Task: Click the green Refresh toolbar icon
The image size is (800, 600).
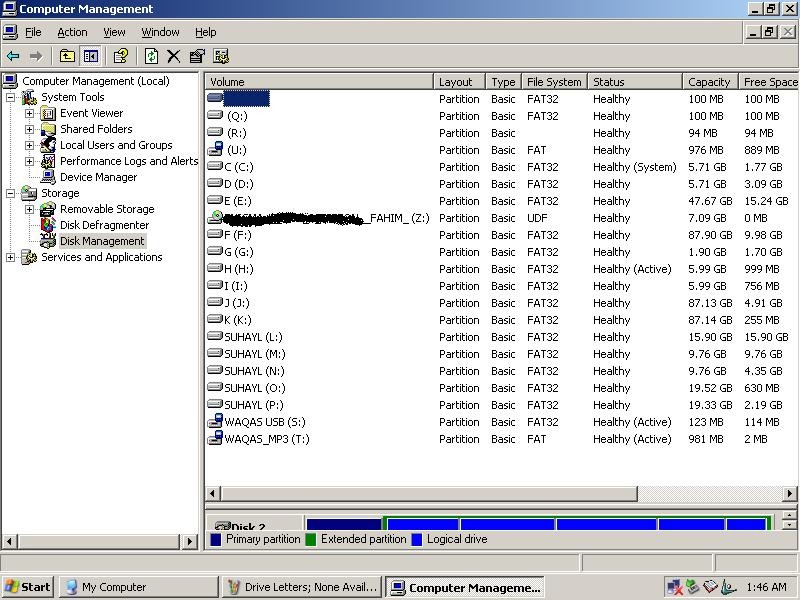Action: coord(151,56)
